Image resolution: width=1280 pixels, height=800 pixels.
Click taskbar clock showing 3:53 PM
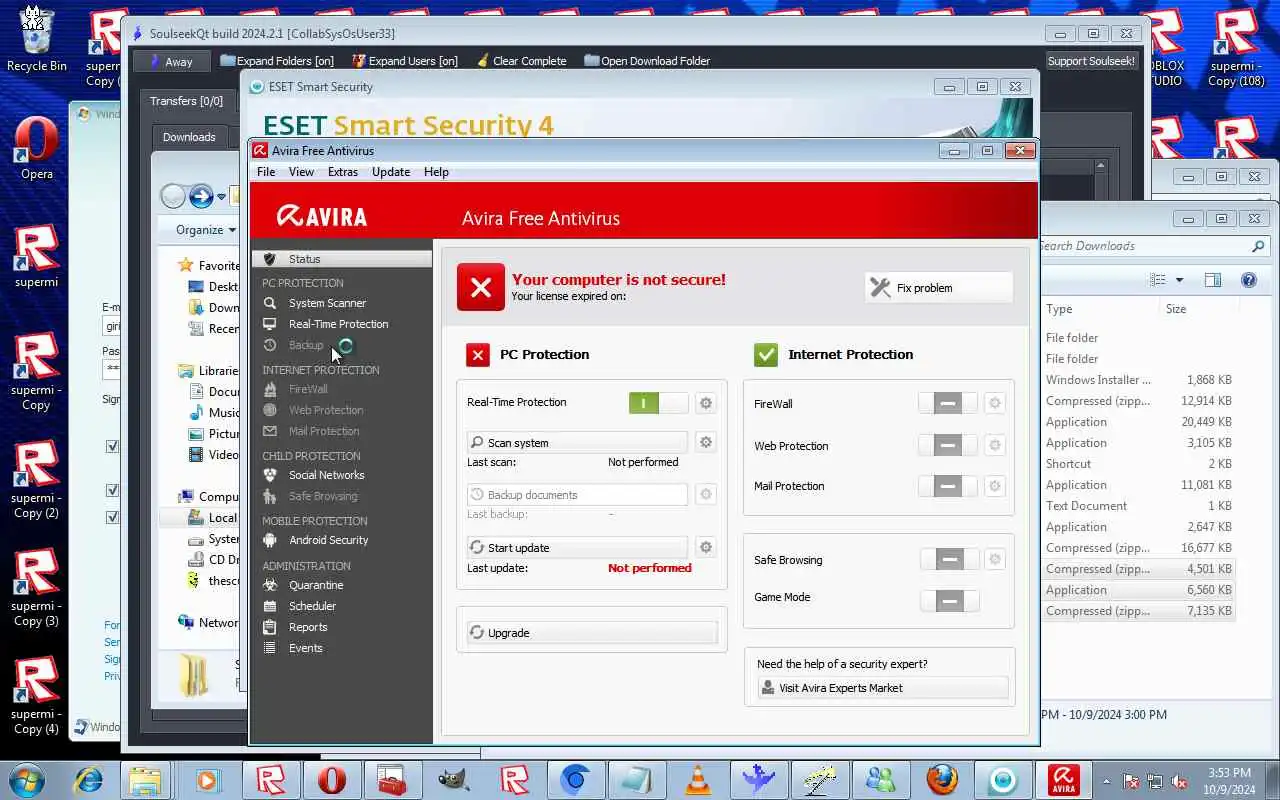1228,780
